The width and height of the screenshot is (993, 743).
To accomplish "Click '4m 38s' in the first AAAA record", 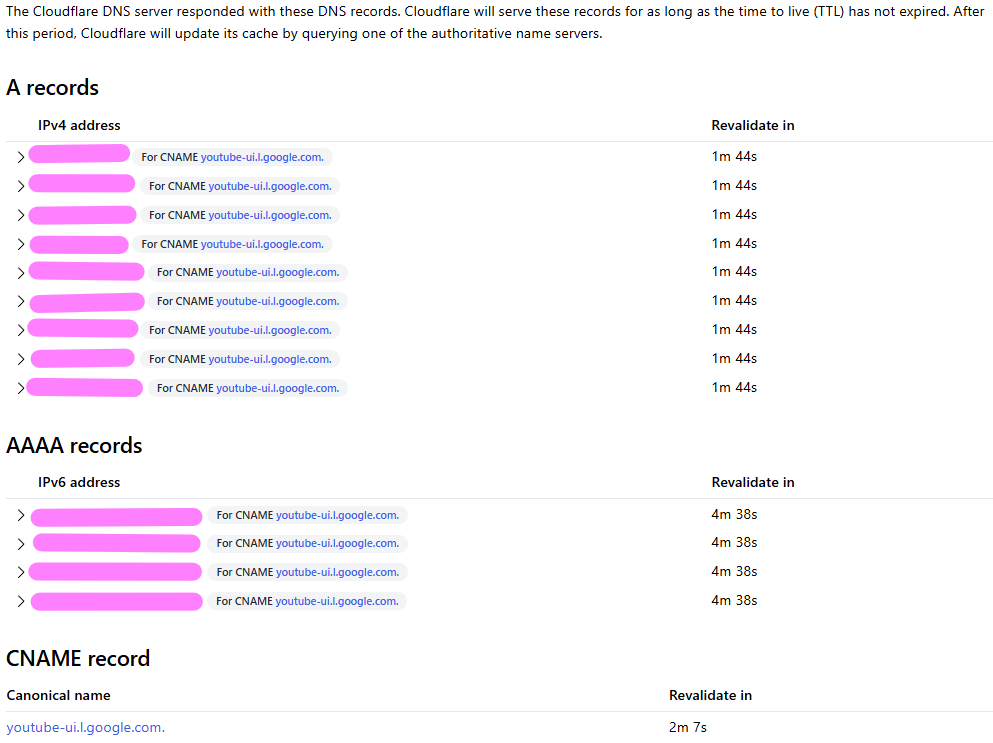I will click(x=734, y=514).
